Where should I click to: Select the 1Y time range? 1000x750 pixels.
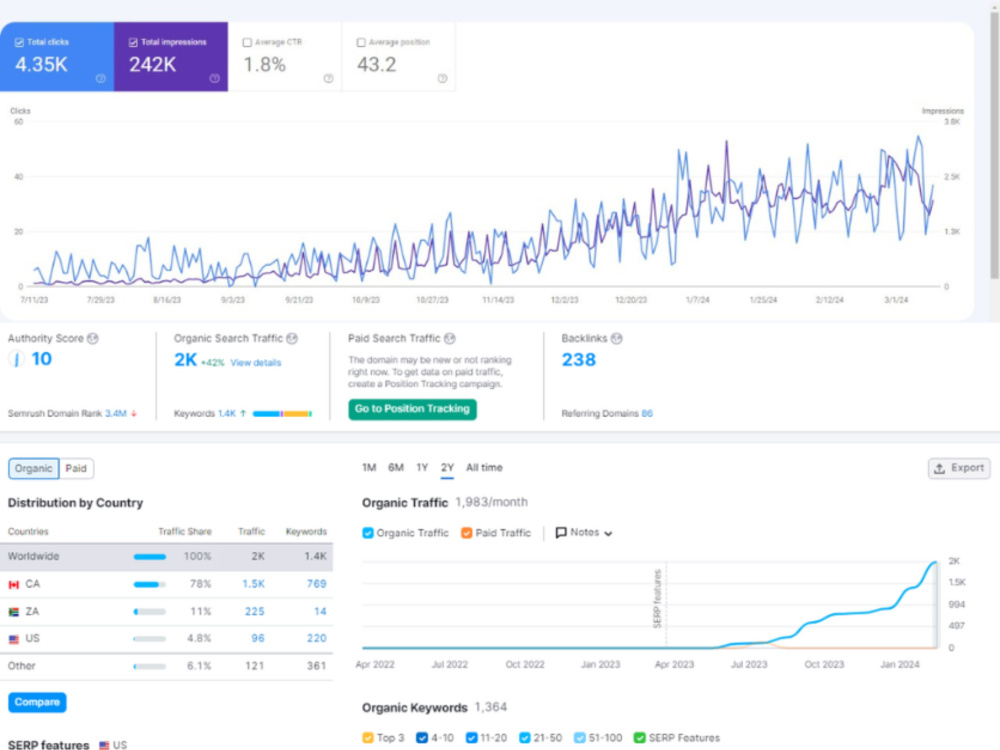(422, 468)
